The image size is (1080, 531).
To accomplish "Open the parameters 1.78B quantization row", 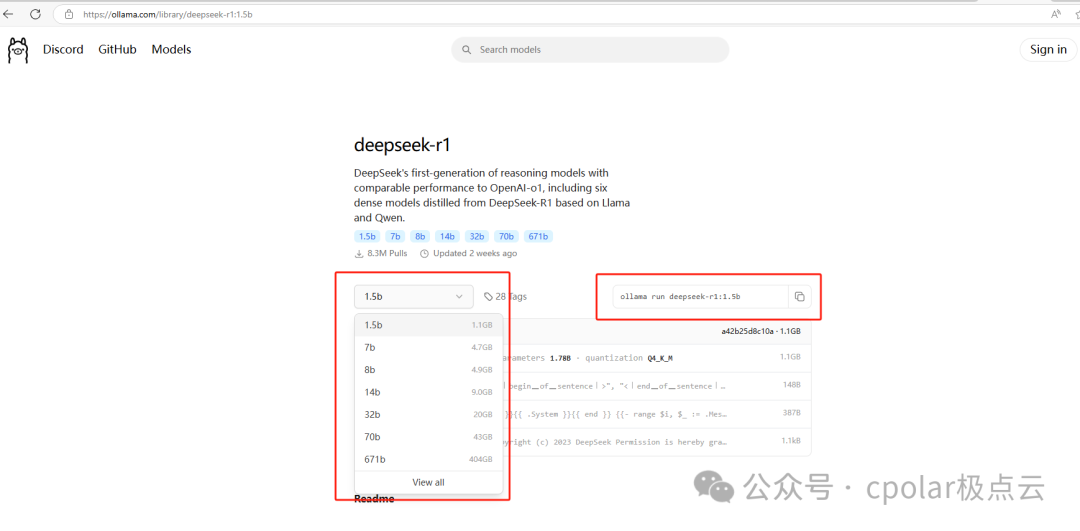I will pyautogui.click(x=656, y=357).
